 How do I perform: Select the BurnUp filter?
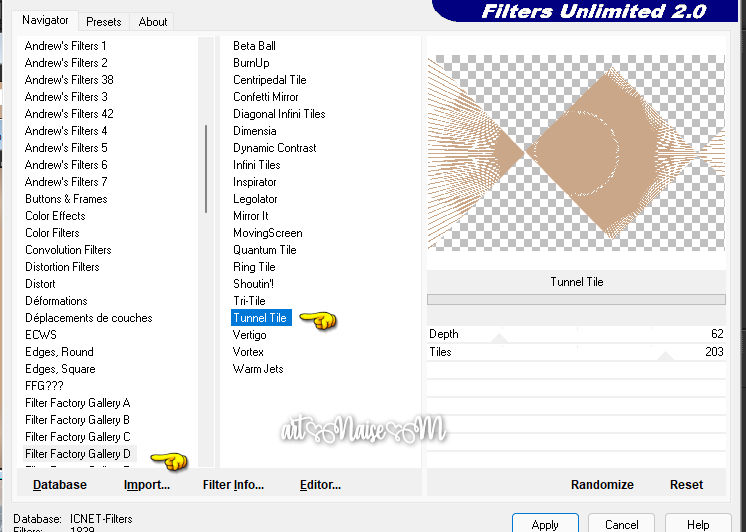click(x=251, y=63)
